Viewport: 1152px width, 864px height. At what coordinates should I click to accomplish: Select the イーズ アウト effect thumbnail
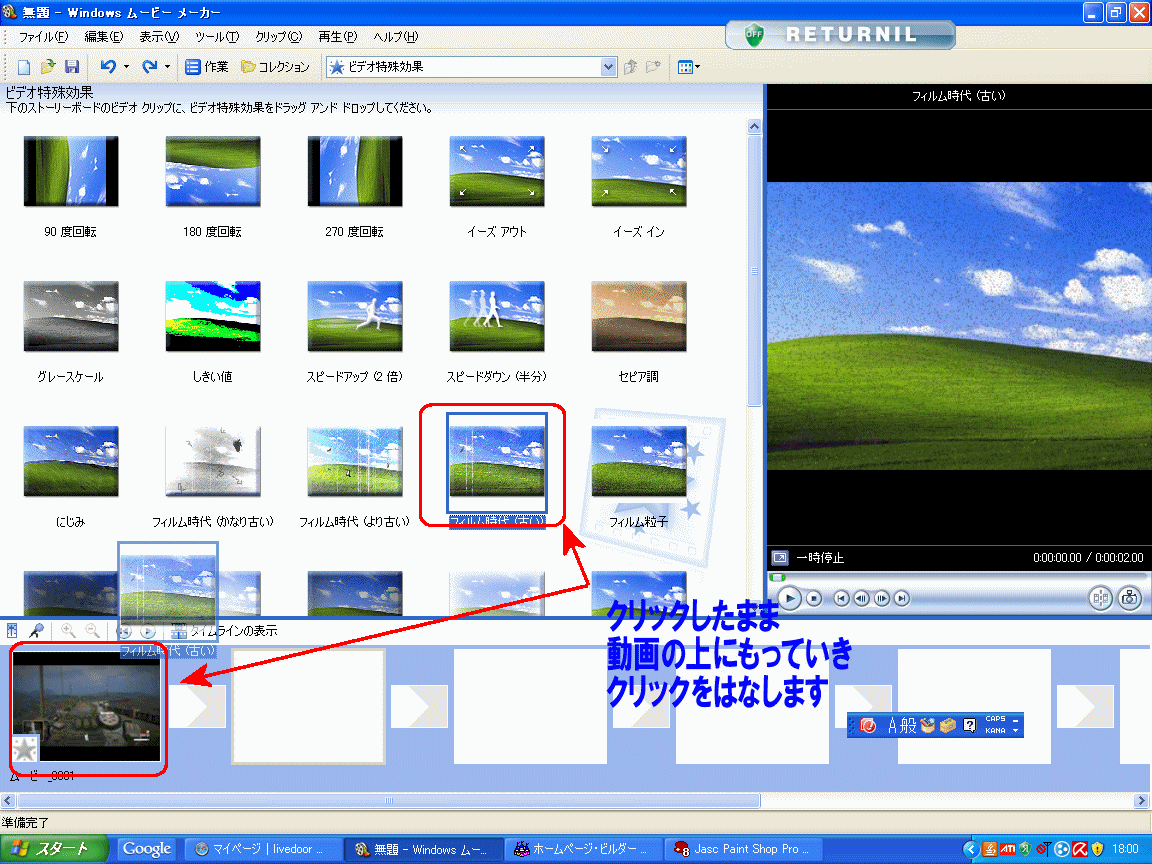pyautogui.click(x=497, y=171)
